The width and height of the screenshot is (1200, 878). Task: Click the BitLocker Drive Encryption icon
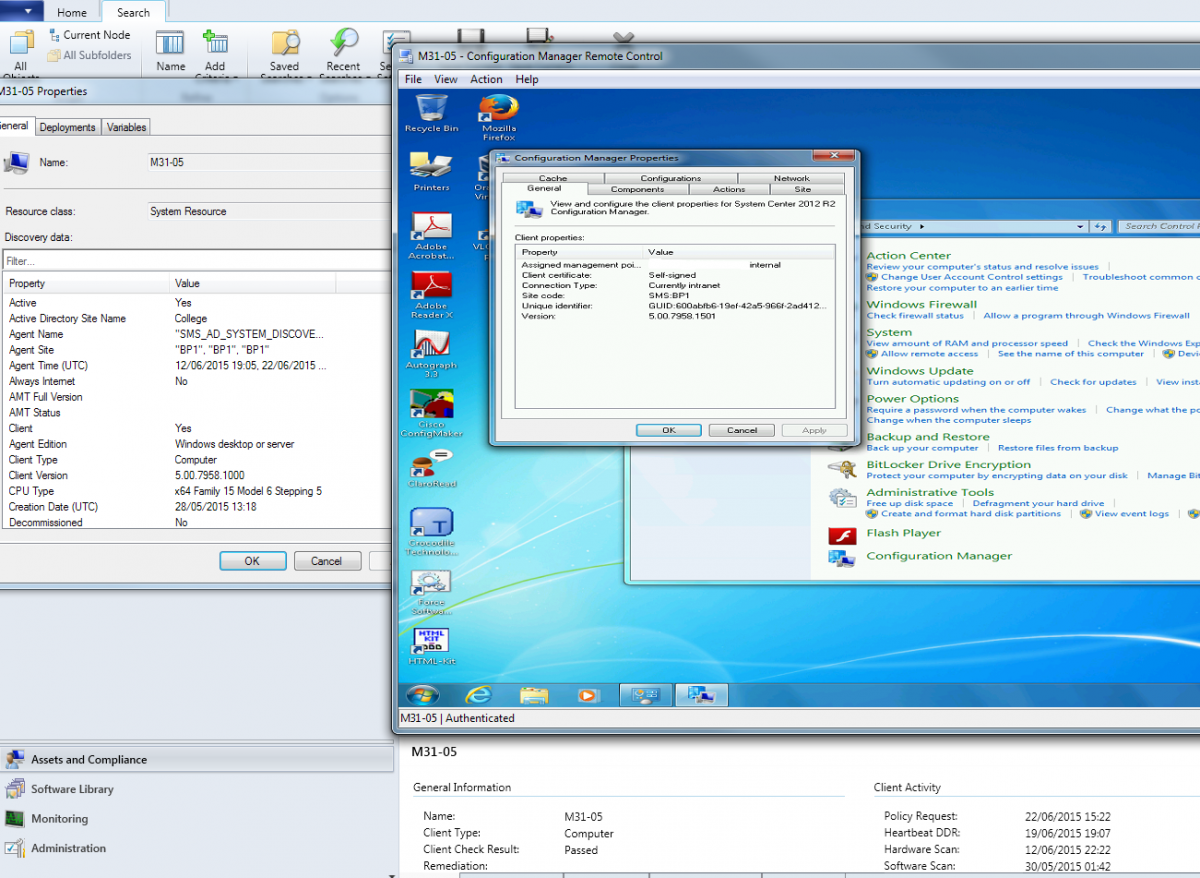click(842, 469)
